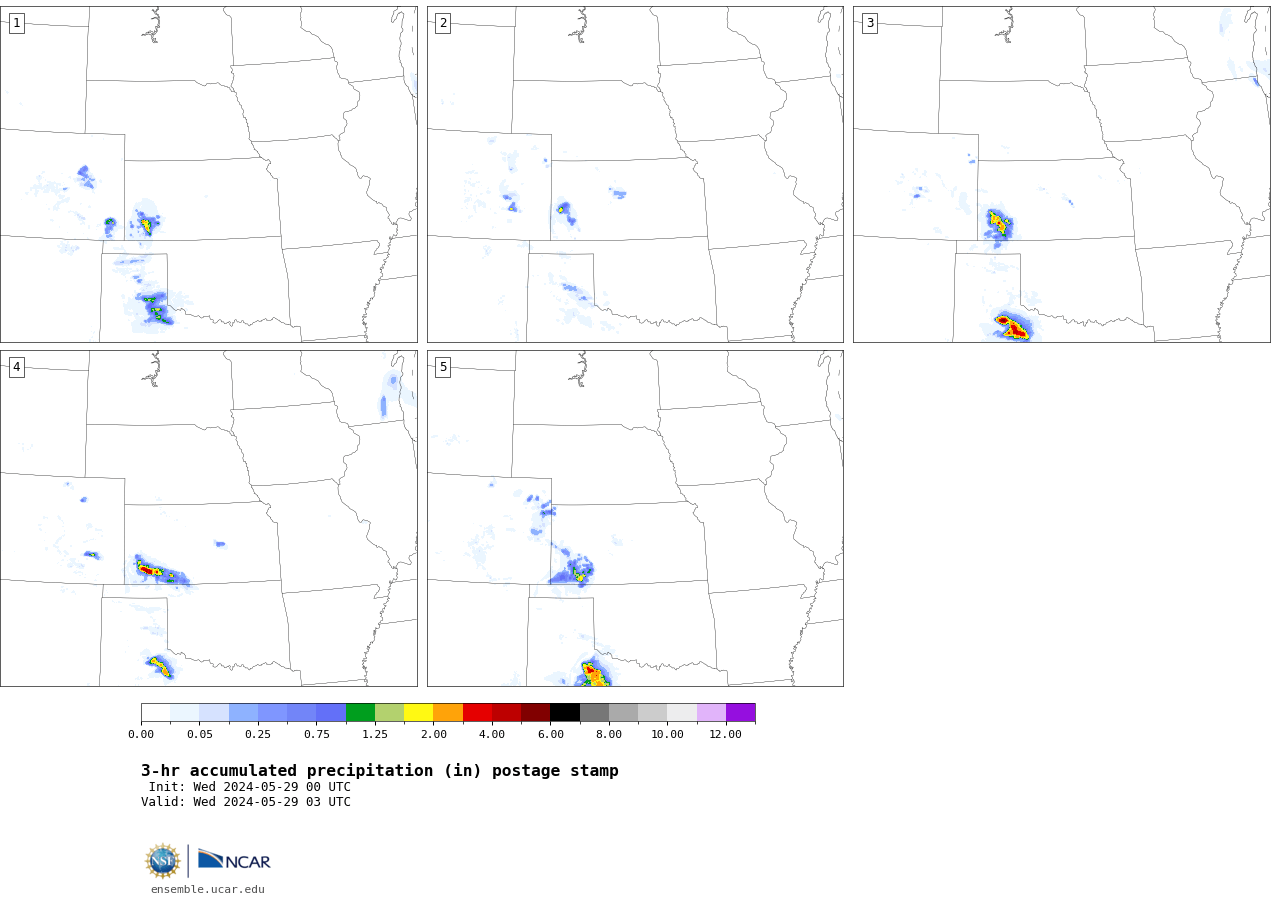
Task: Open ensemble member 5 precipitation map
Action: tap(635, 518)
